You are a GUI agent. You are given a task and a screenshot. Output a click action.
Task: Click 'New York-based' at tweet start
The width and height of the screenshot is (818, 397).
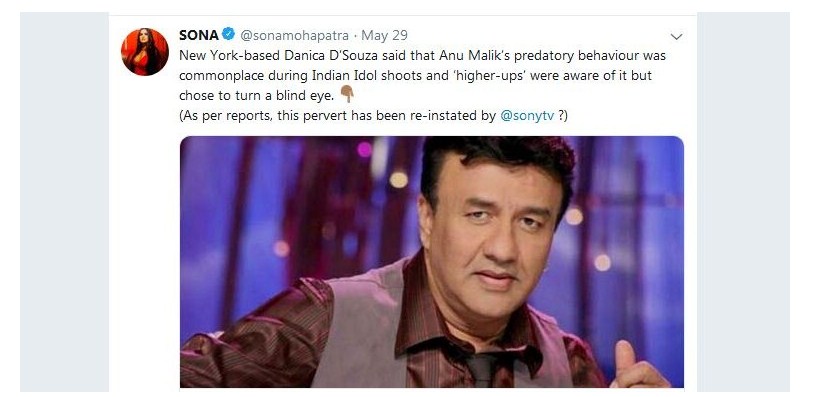click(230, 55)
